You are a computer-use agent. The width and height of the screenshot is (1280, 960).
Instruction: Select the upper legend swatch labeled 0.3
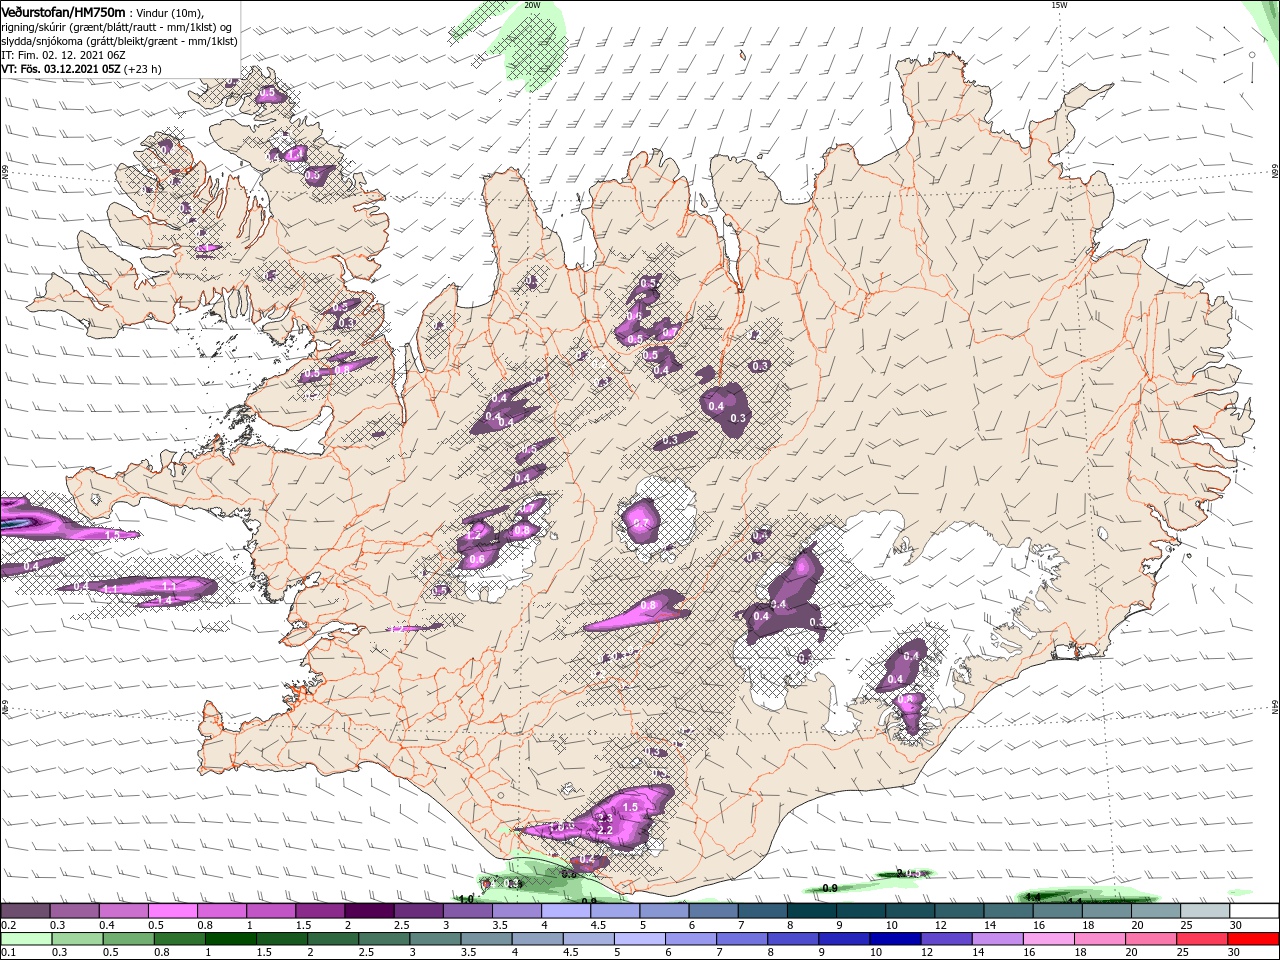coord(74,911)
